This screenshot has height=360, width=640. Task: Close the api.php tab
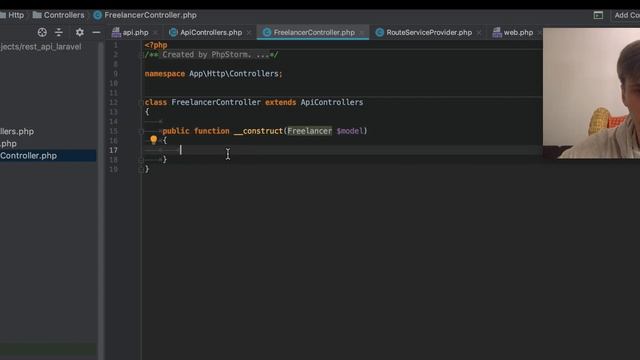(x=156, y=33)
